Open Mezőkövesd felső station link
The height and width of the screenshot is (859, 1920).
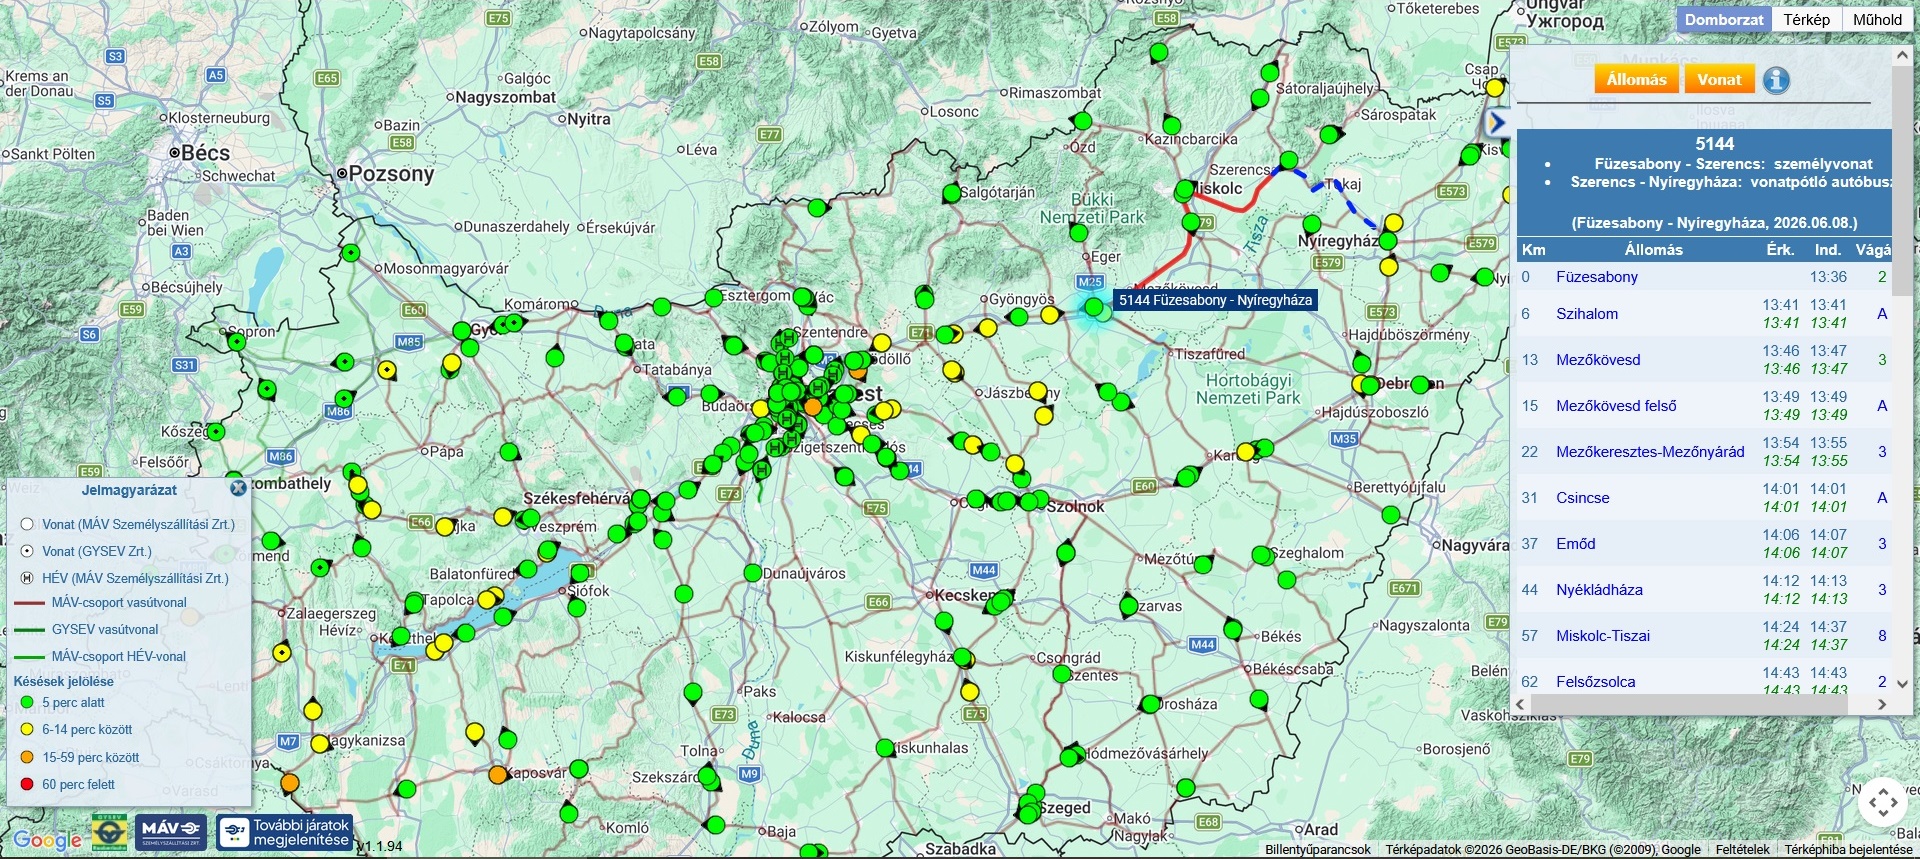[x=1616, y=406]
